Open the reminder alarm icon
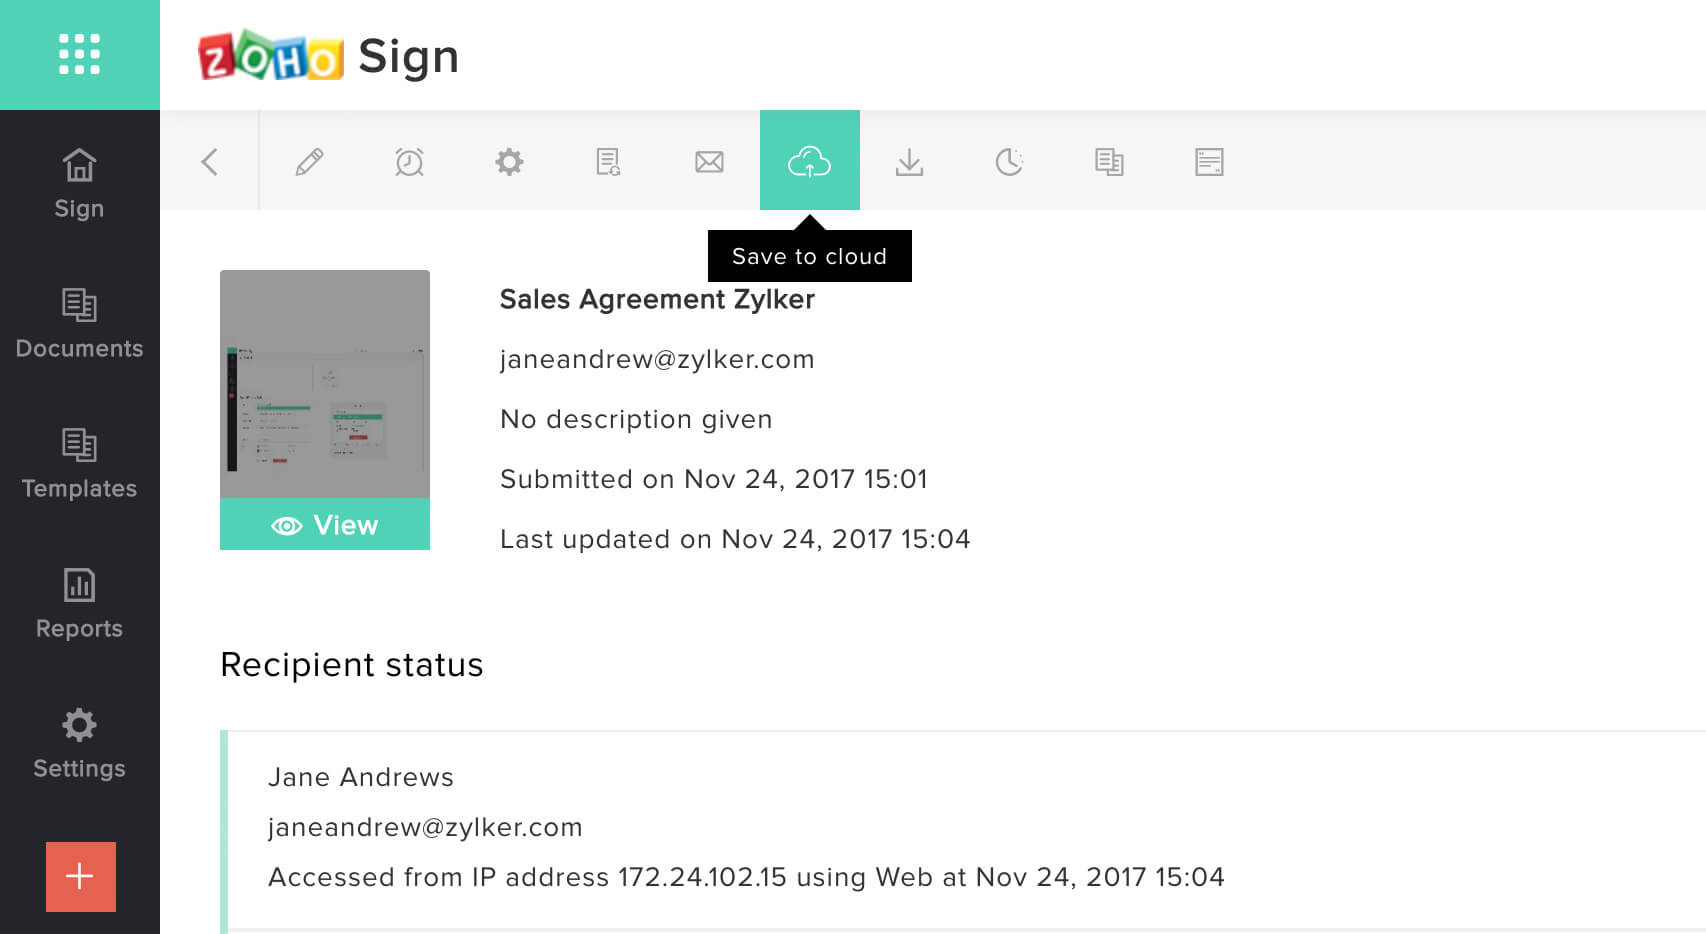 tap(410, 160)
